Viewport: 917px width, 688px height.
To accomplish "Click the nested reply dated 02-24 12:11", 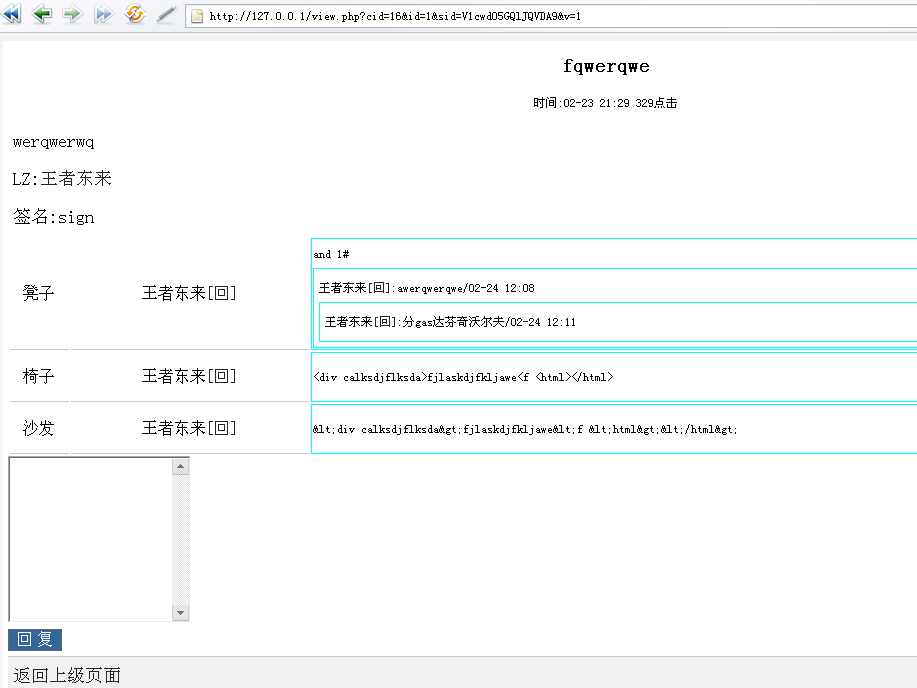I will [450, 322].
